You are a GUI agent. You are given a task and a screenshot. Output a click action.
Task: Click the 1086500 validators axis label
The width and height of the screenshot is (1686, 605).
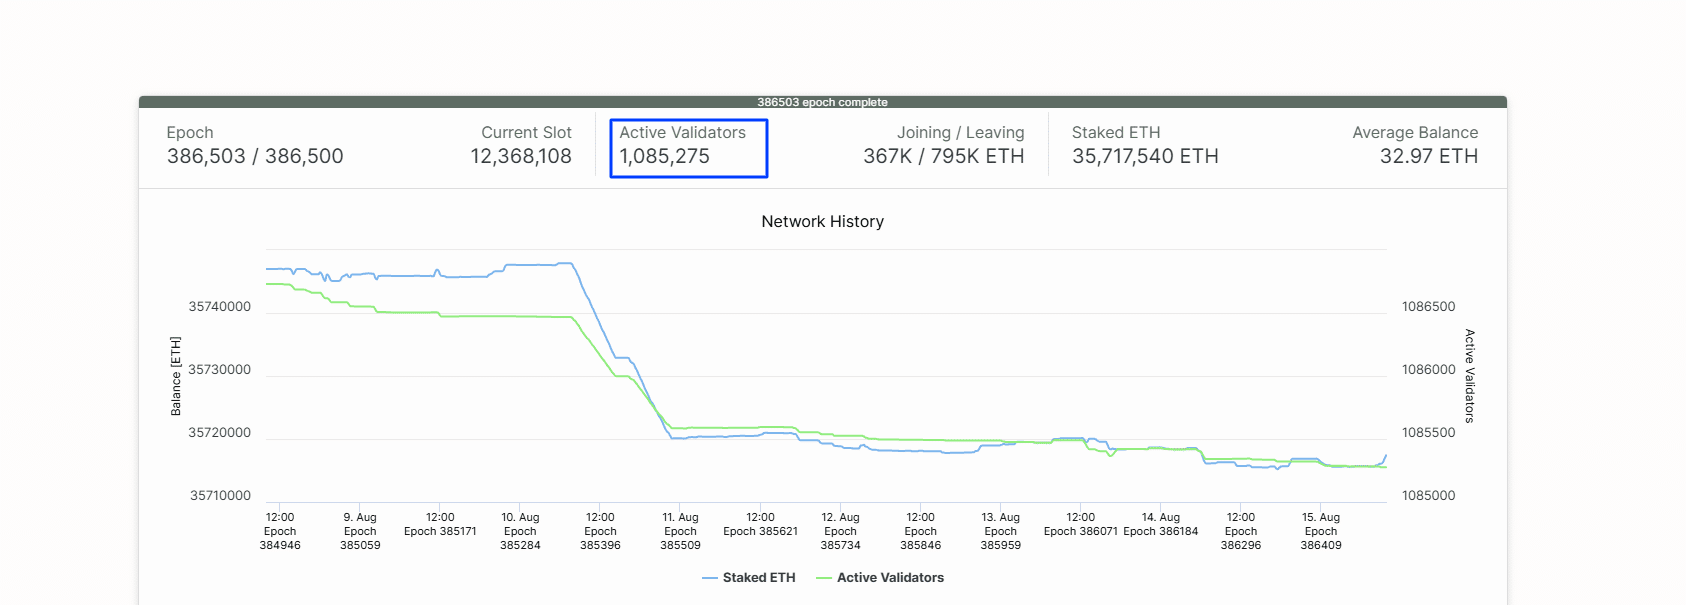(x=1429, y=307)
